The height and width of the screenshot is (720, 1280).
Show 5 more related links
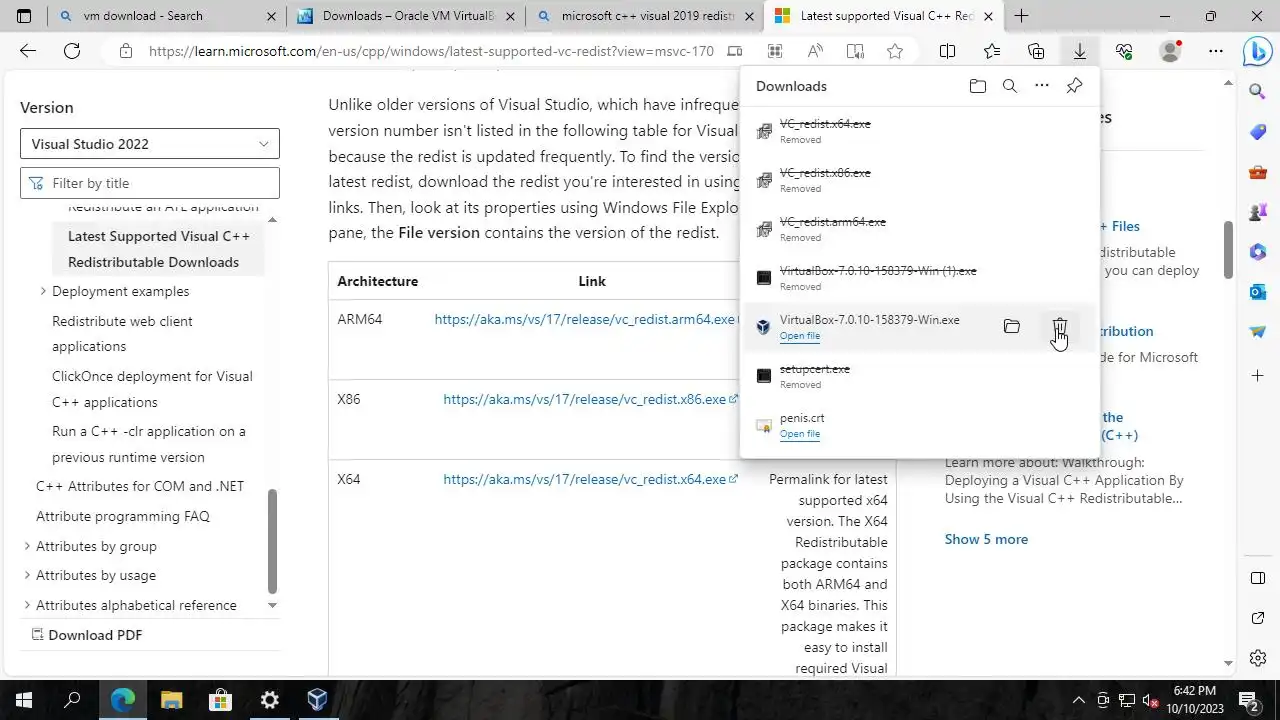986,539
